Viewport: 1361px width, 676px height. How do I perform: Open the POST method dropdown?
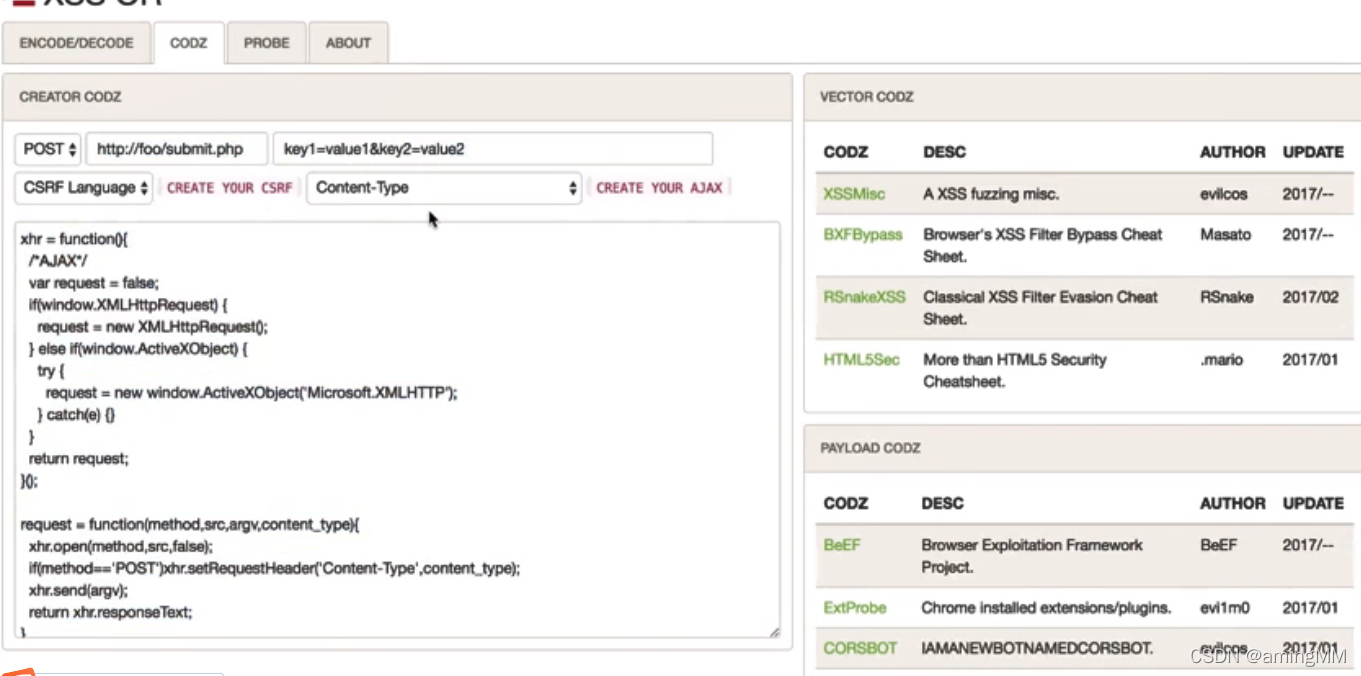[x=49, y=149]
